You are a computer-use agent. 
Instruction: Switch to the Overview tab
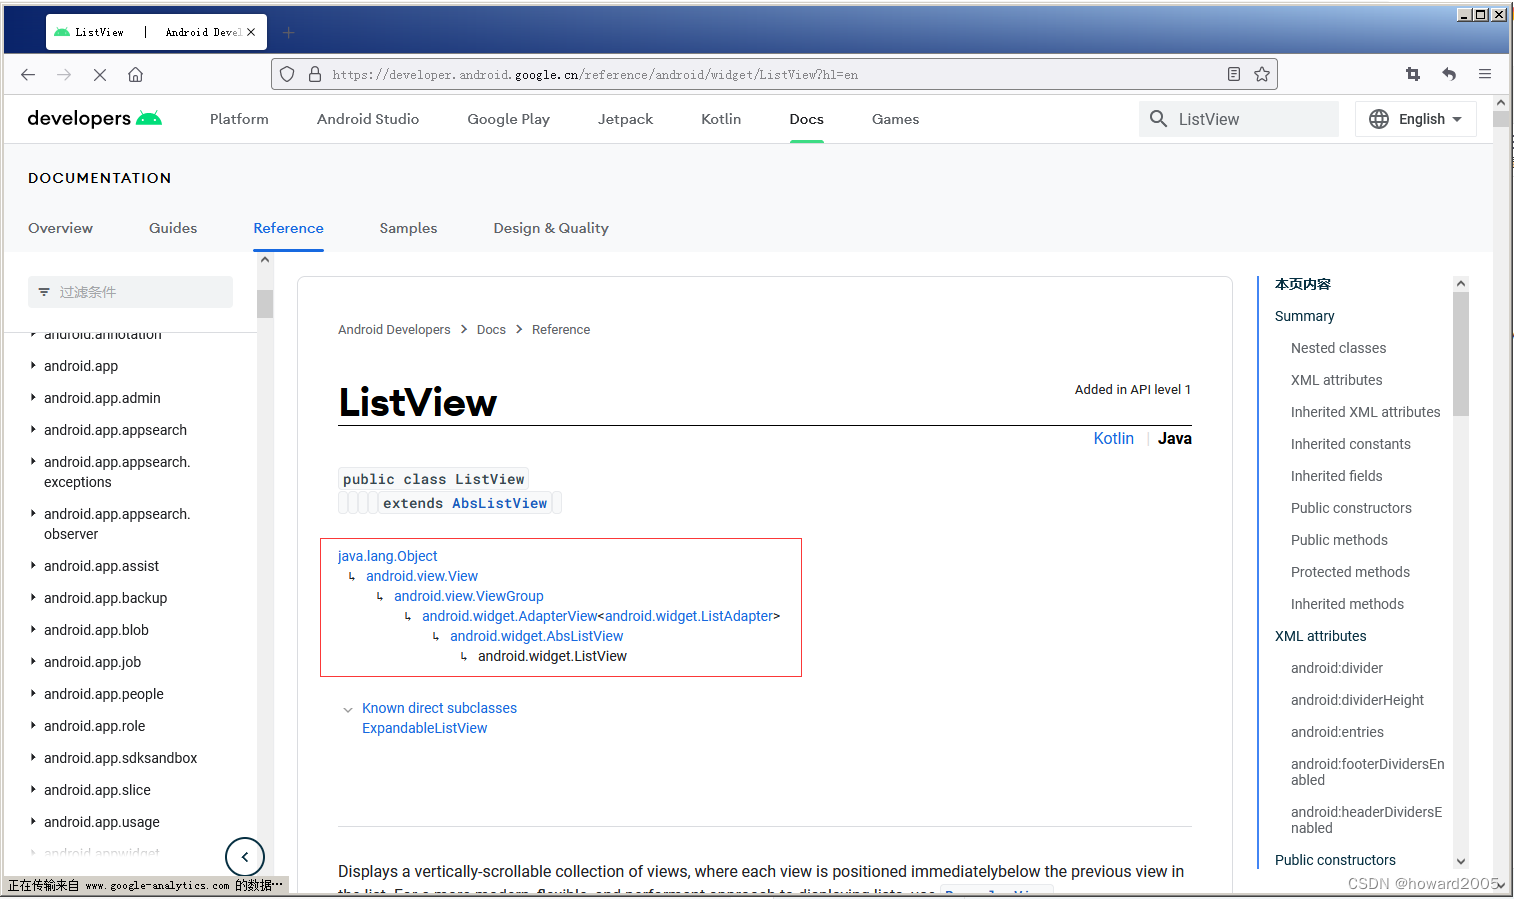[60, 228]
